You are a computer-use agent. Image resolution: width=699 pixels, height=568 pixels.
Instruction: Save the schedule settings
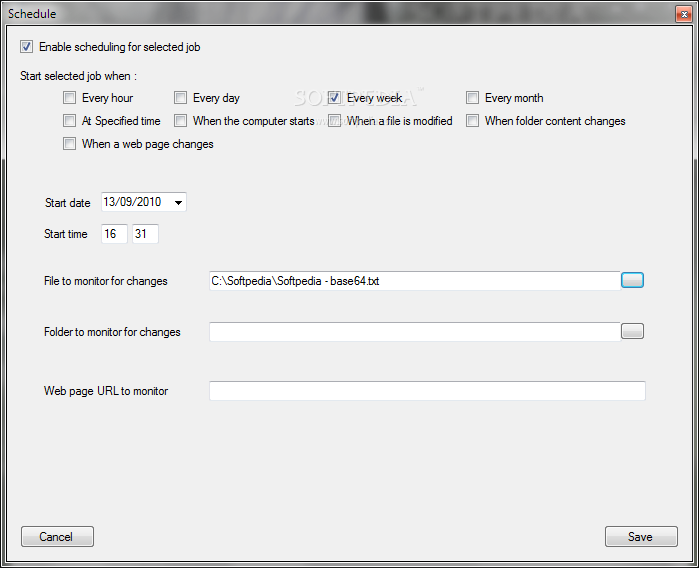point(641,536)
